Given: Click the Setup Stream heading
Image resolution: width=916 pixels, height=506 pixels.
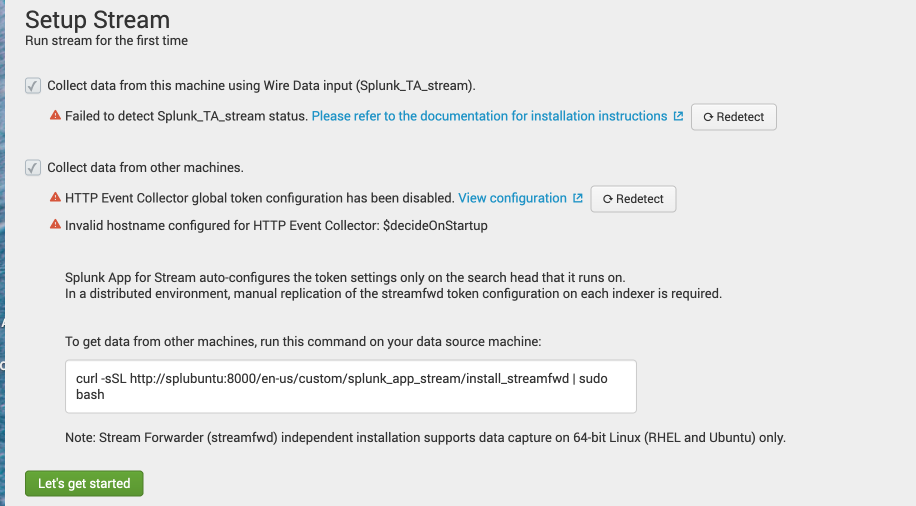Looking at the screenshot, I should (x=98, y=20).
